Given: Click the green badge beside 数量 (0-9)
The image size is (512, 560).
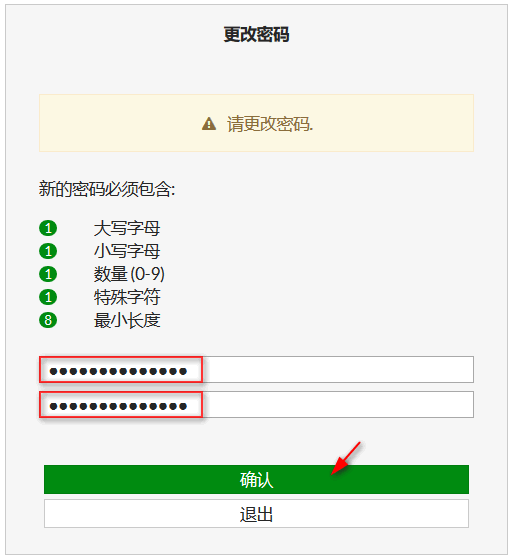Looking at the screenshot, I should 48,274.
